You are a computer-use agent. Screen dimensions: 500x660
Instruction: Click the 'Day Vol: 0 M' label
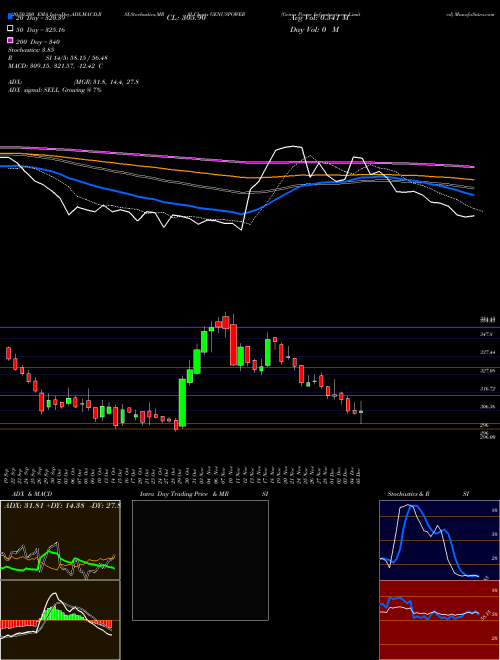click(x=314, y=30)
